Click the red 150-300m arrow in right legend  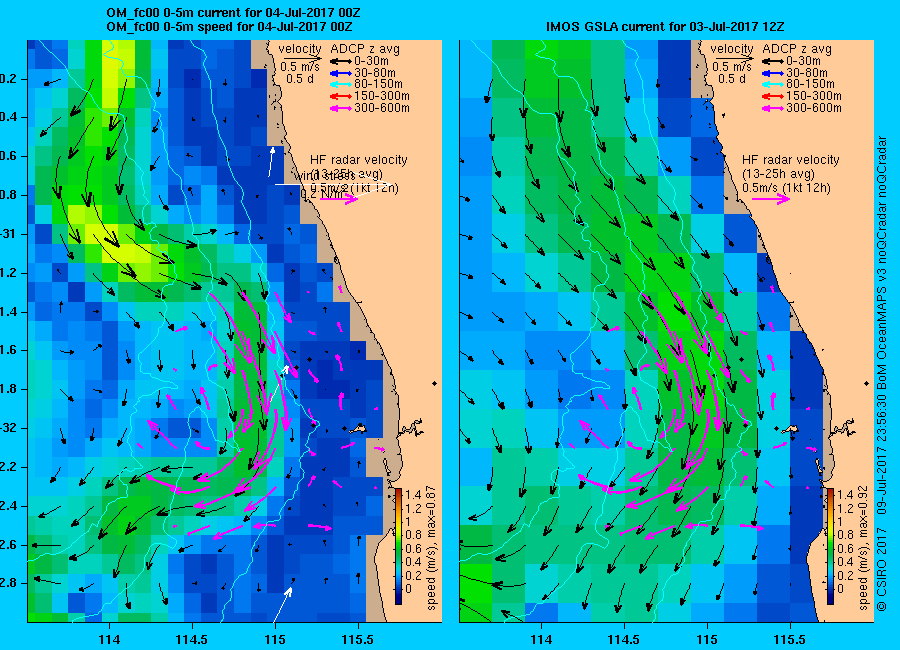click(773, 96)
